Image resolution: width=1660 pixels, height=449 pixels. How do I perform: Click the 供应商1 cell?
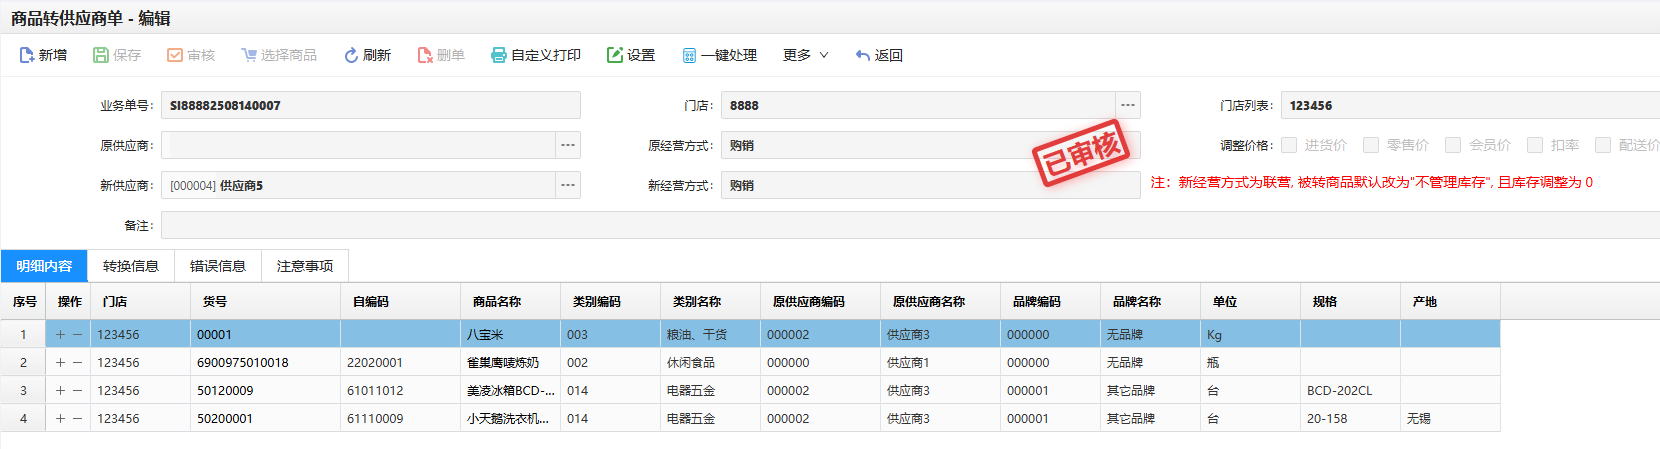940,363
